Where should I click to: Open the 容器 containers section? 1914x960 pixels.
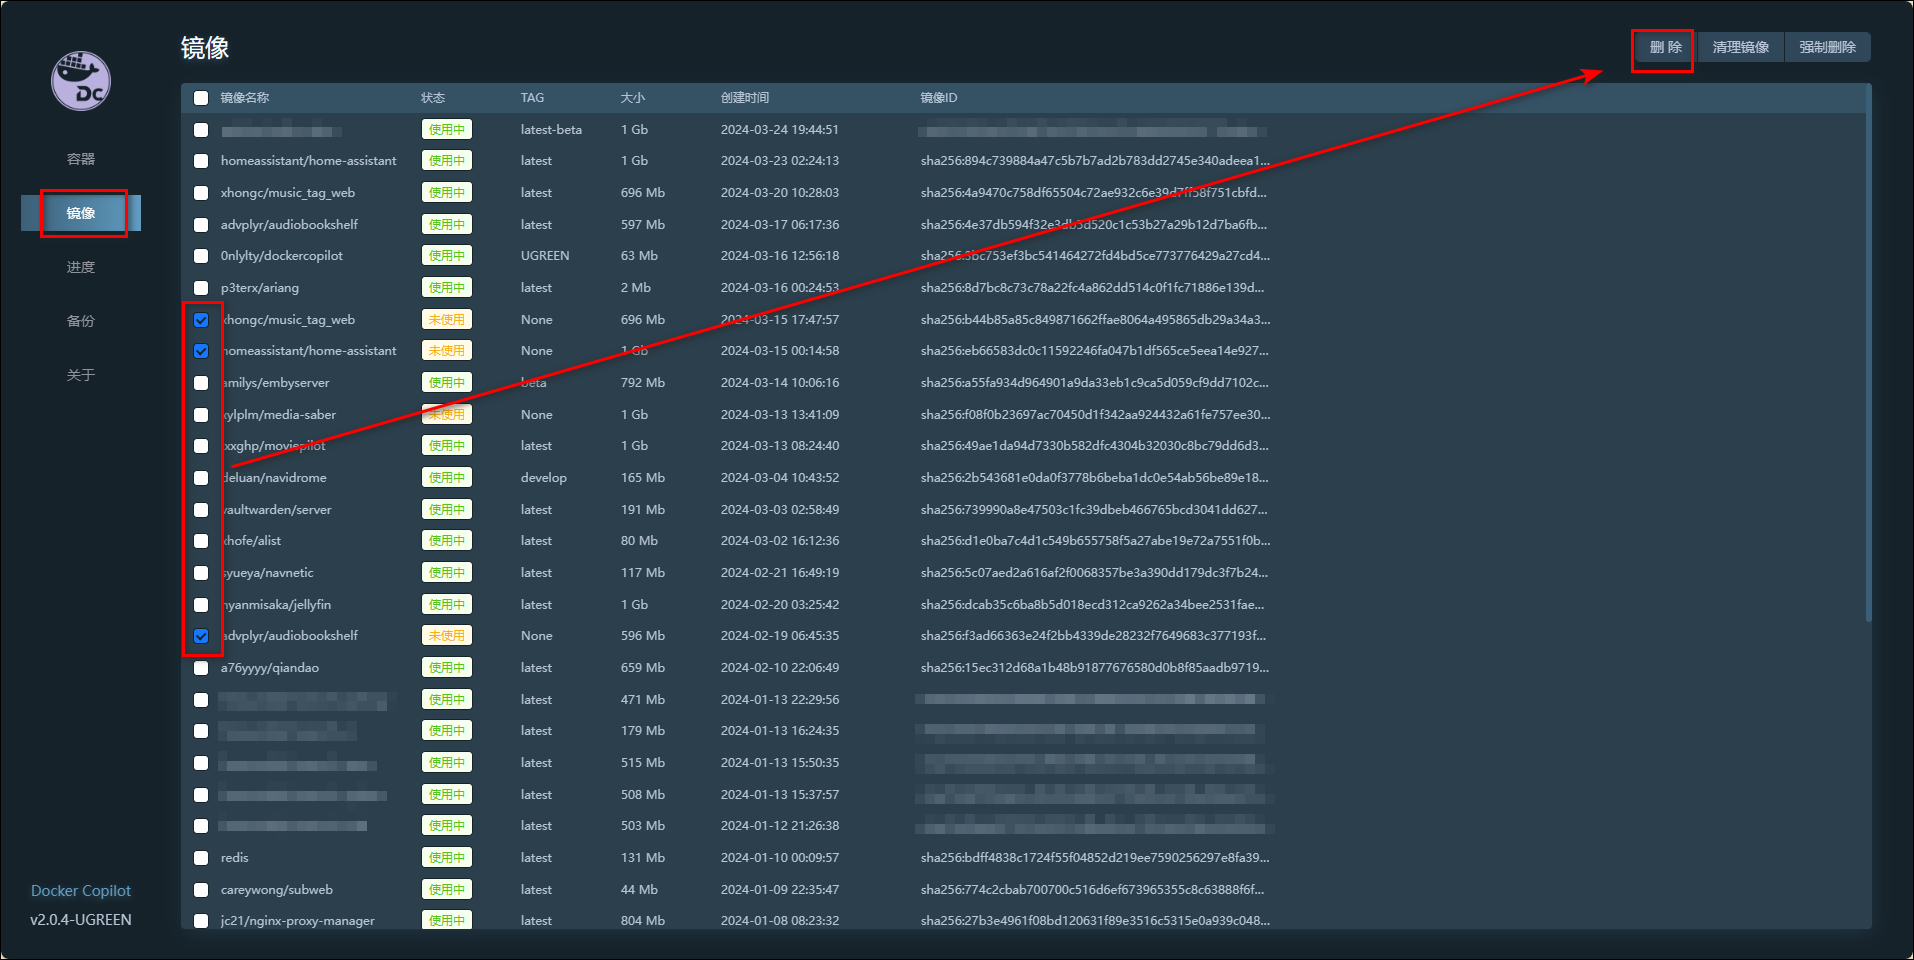pos(81,159)
